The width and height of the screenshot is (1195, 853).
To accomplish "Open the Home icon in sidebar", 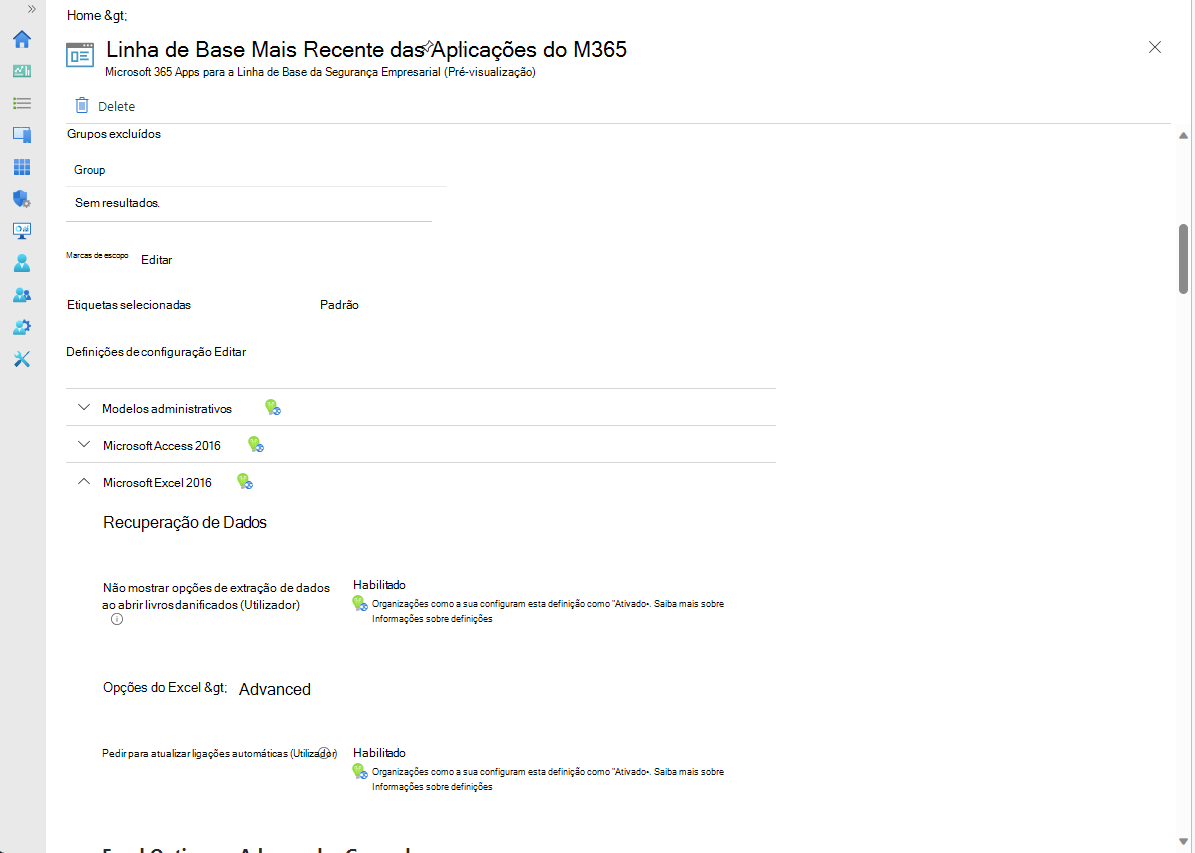I will click(x=22, y=39).
